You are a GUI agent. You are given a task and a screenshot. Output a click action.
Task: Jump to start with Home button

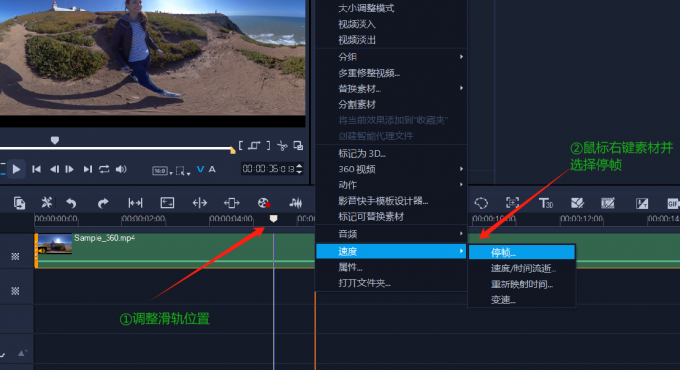[x=36, y=169]
